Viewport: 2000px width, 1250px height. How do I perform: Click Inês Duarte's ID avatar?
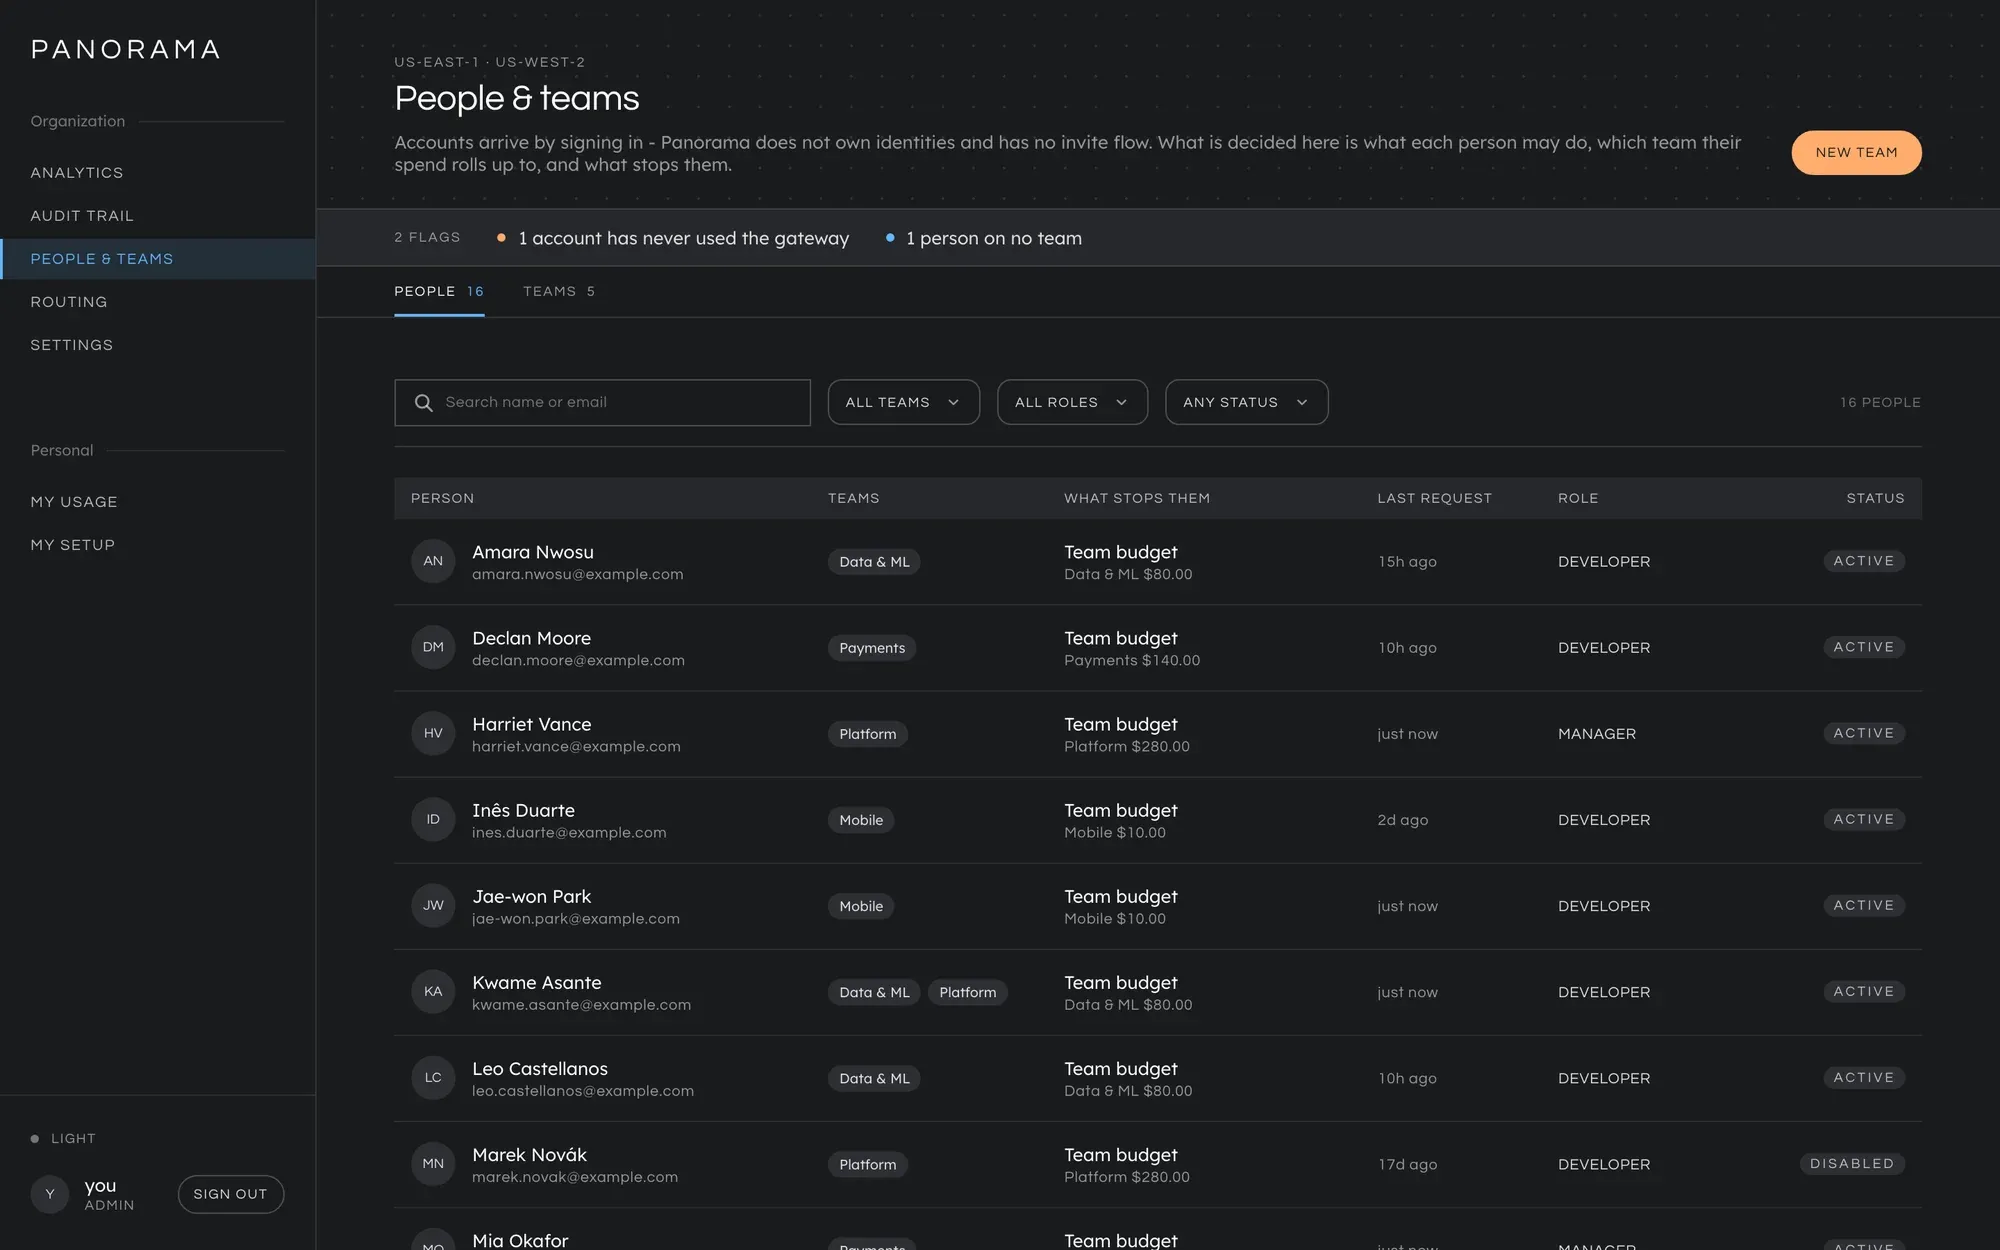click(433, 819)
